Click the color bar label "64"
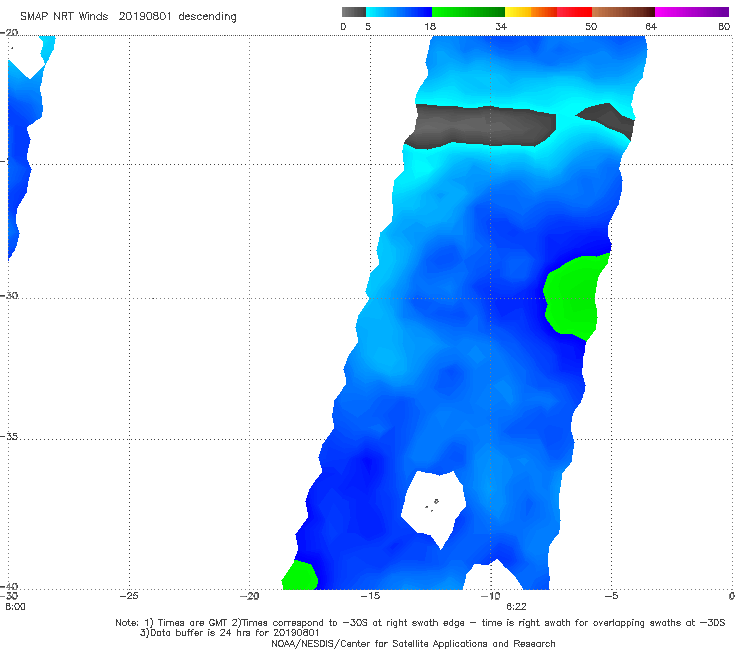740x650 pixels. click(651, 27)
